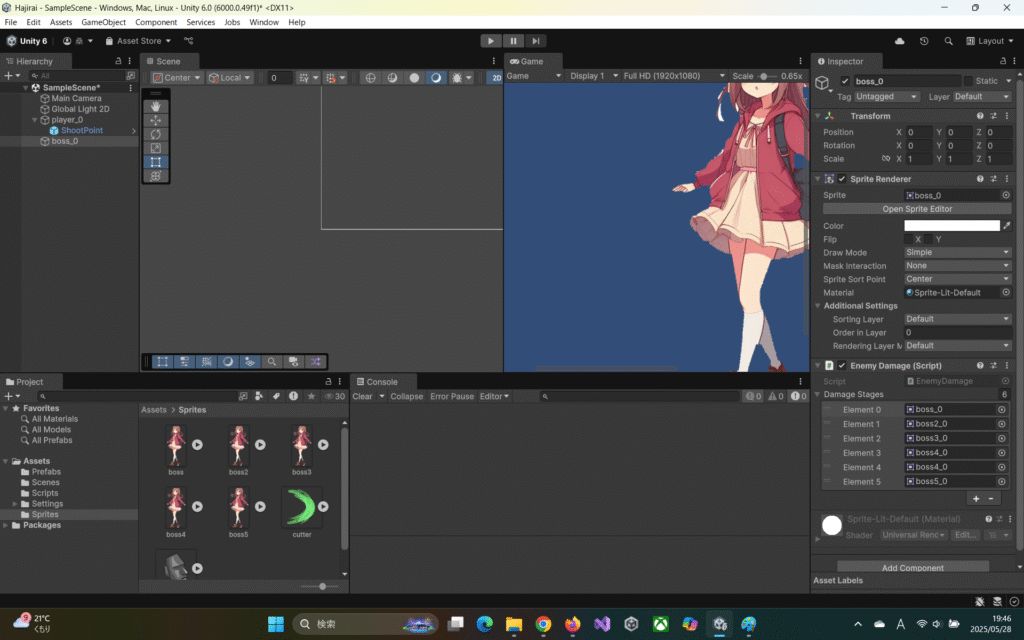Open the Game view kebab menu
1024x640 pixels.
pos(801,61)
